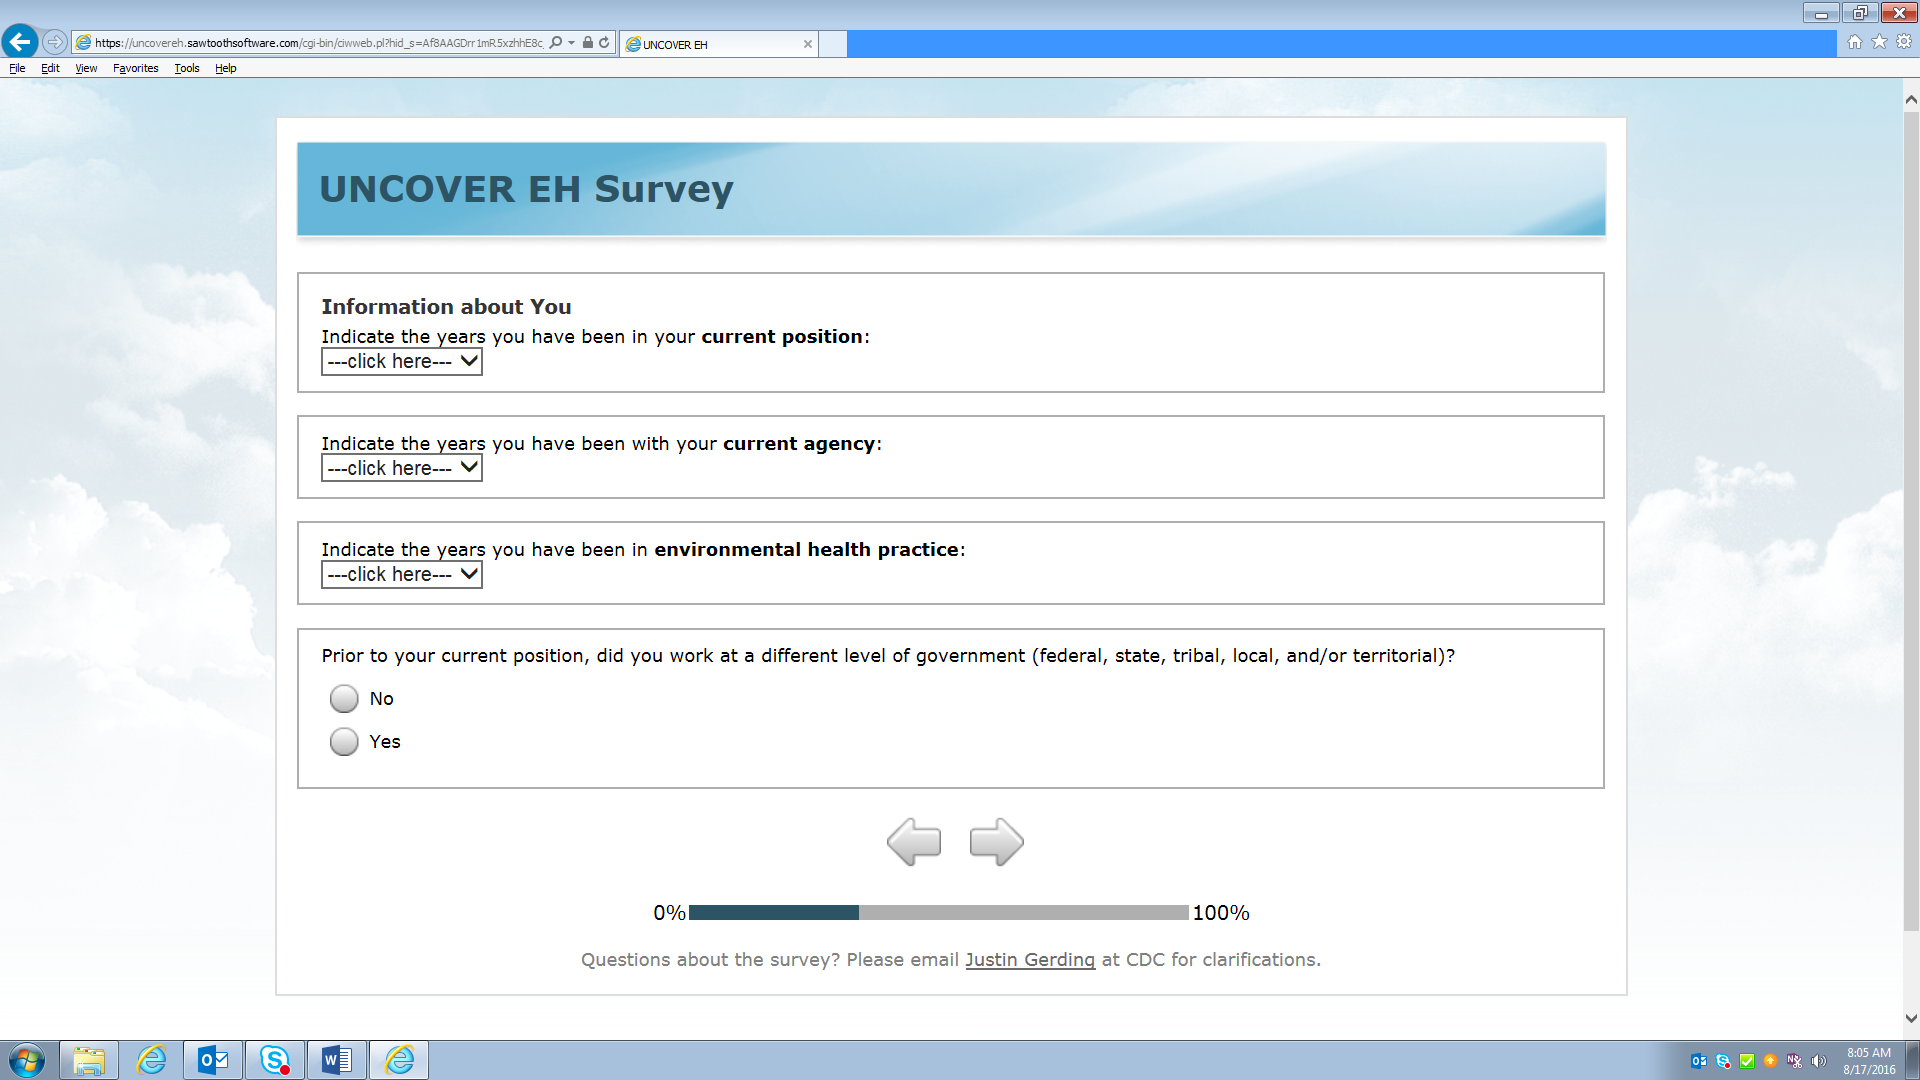Click the URL address field
The image size is (1920, 1080).
point(318,43)
